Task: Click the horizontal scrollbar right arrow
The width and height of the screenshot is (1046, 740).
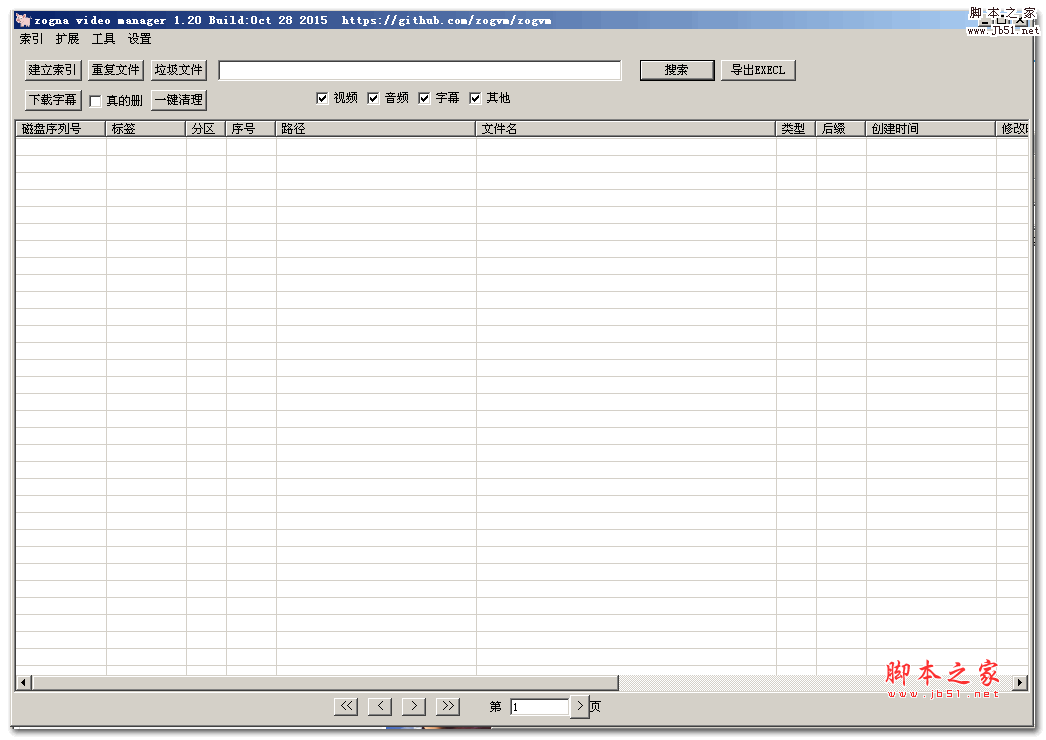Action: tap(1019, 682)
